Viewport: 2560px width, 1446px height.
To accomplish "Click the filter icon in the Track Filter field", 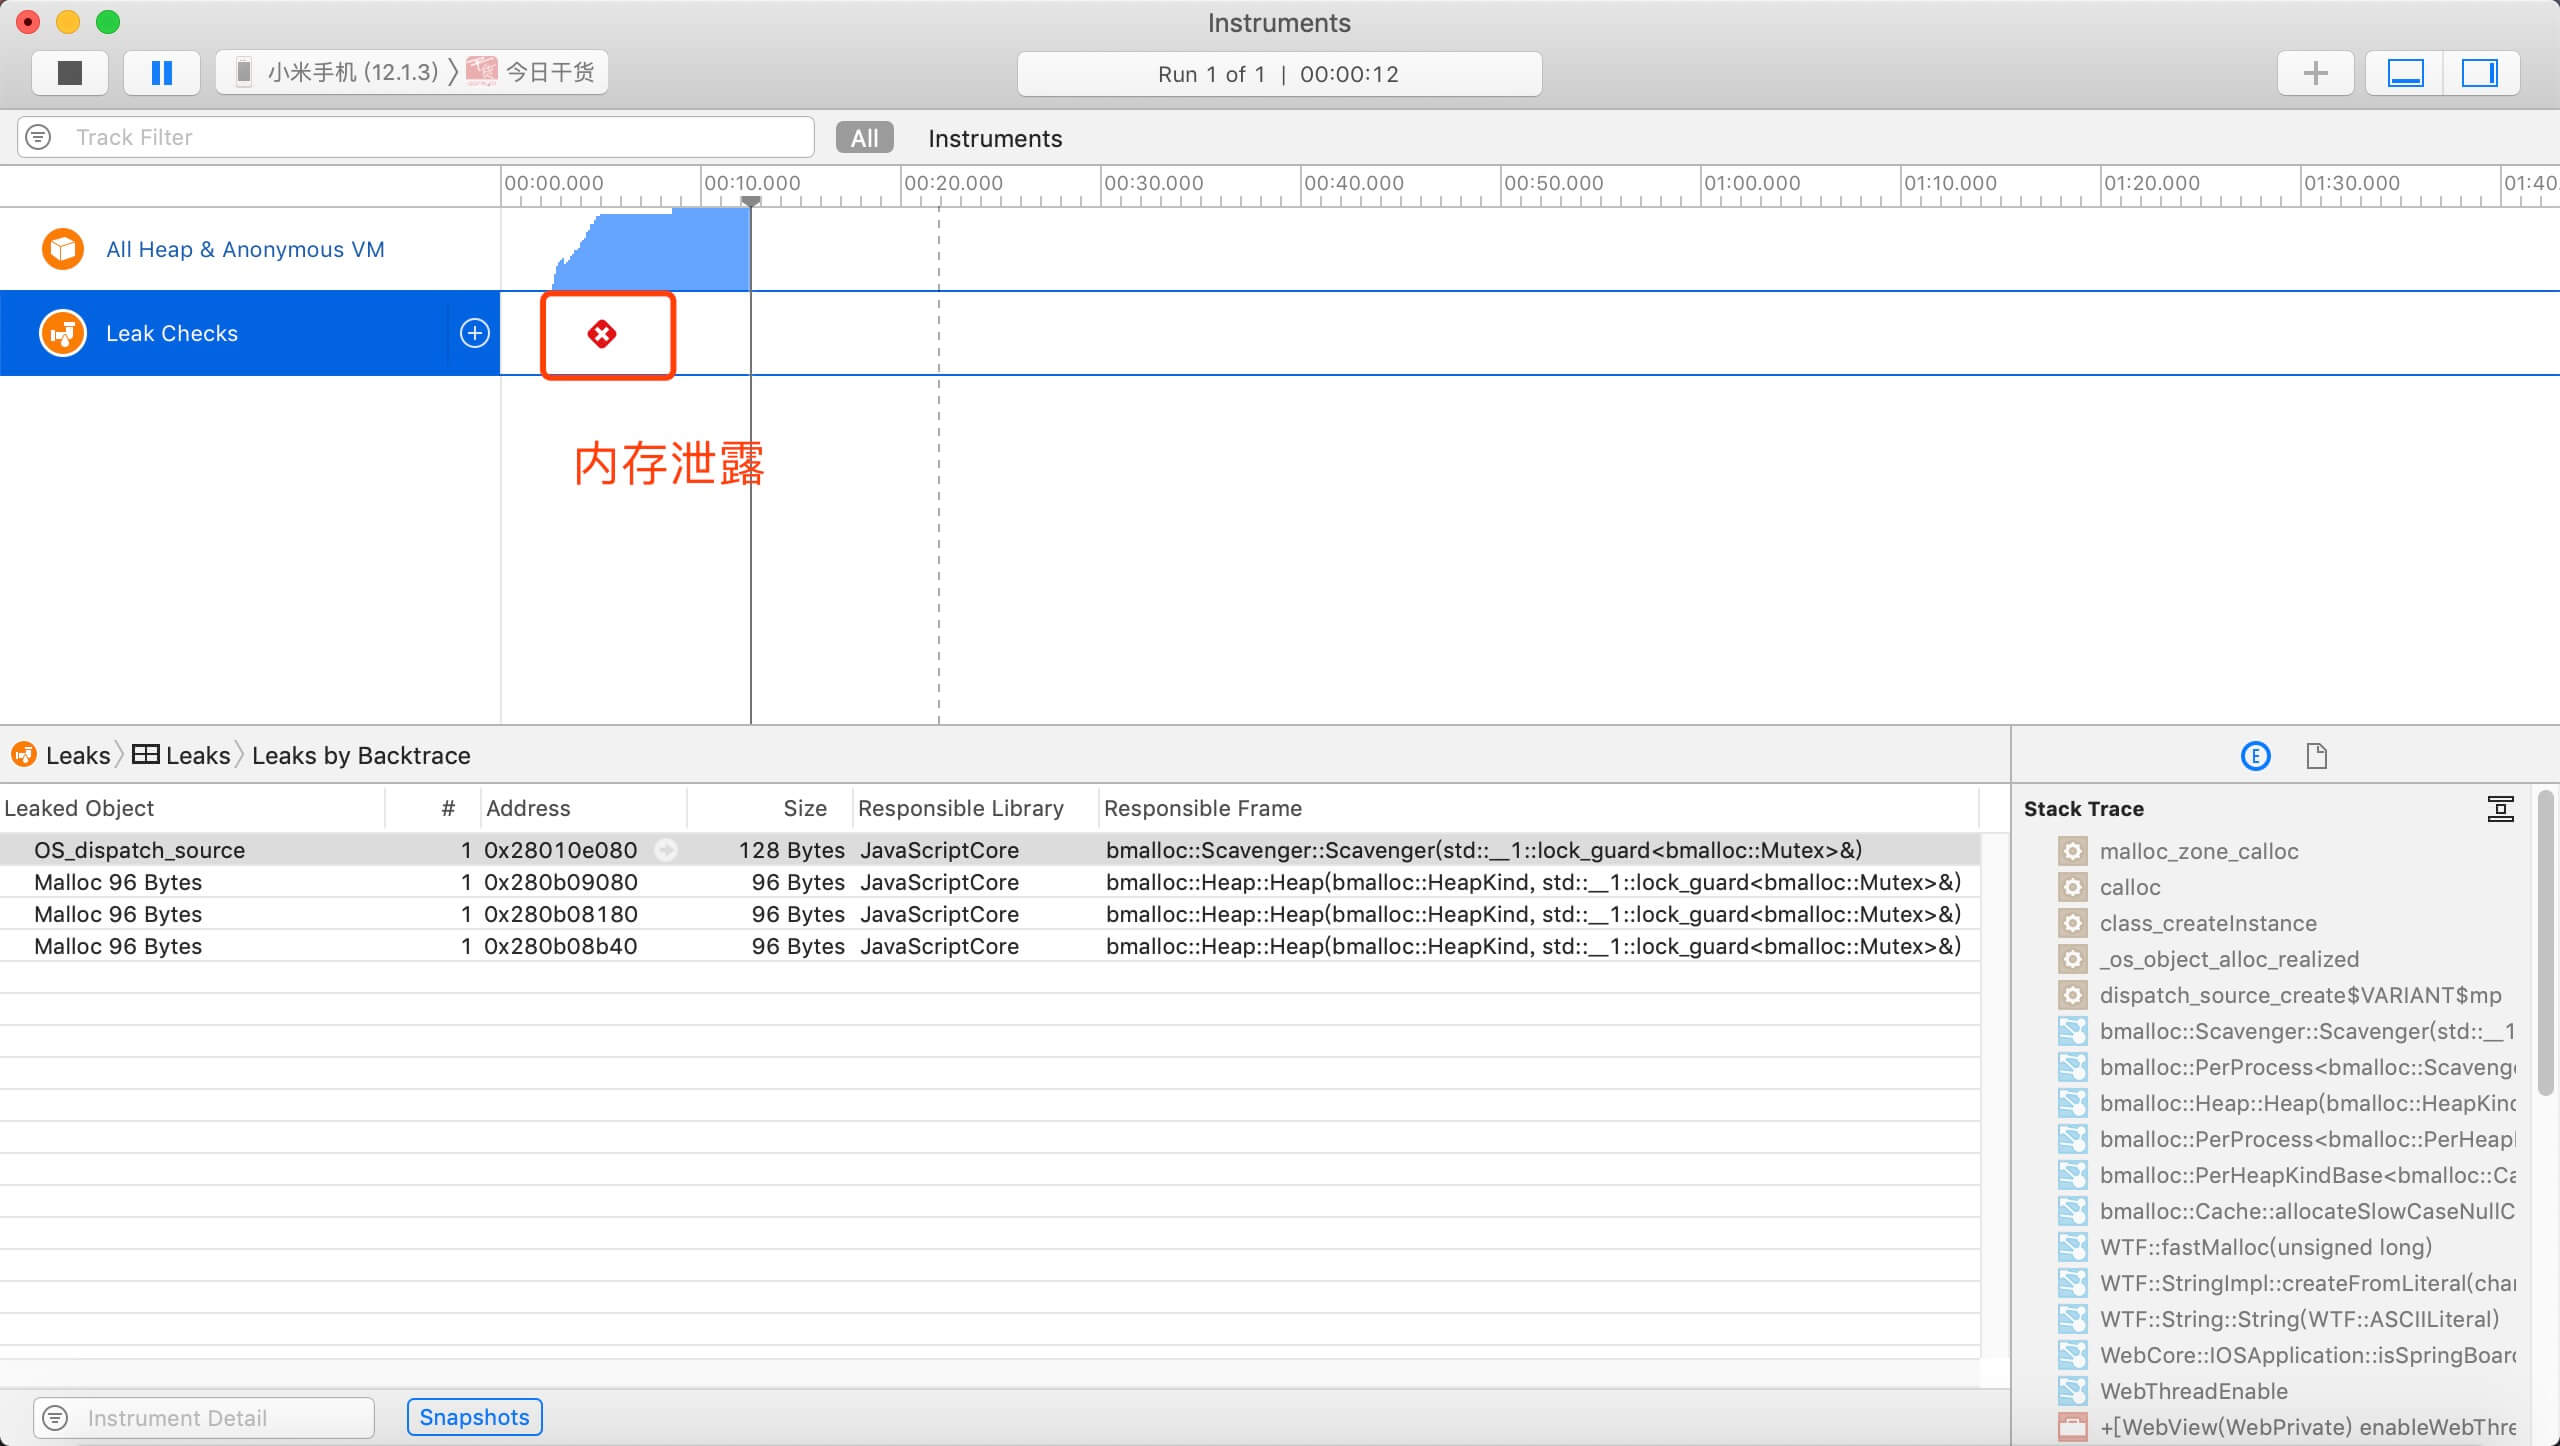I will [38, 137].
